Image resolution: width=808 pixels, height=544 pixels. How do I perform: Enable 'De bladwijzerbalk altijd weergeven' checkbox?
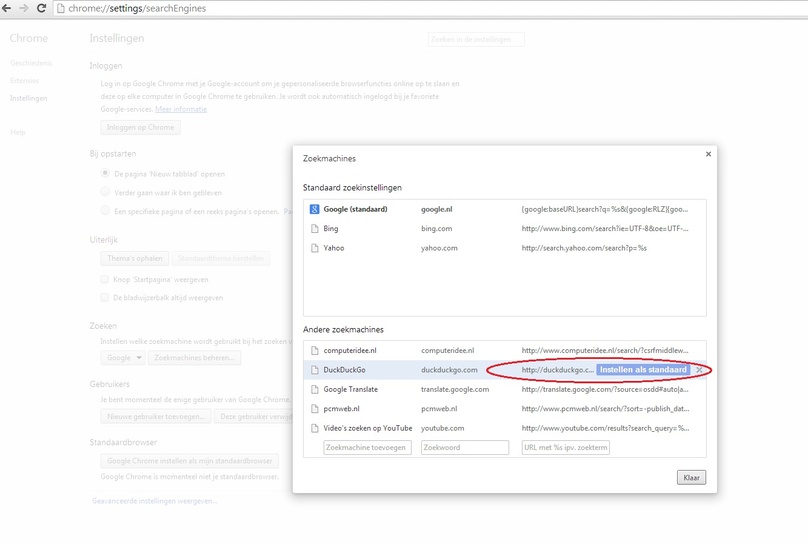tap(105, 298)
